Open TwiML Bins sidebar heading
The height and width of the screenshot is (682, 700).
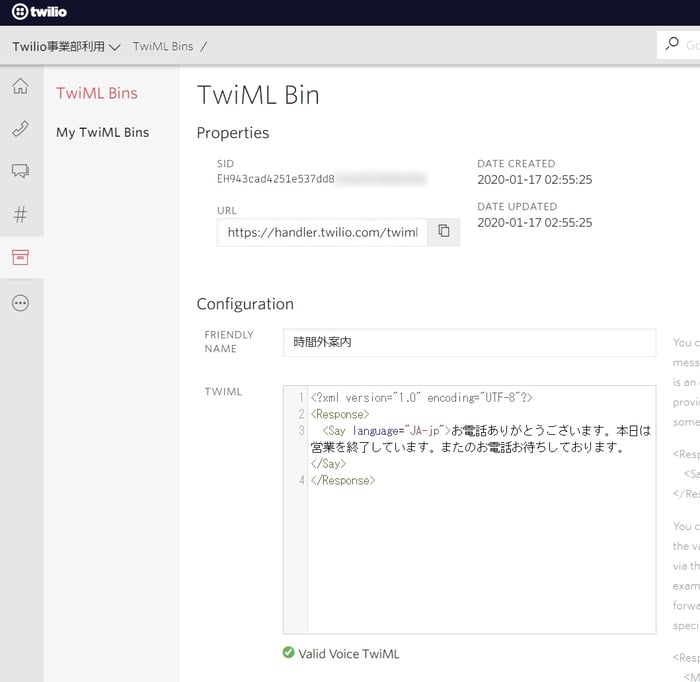coord(97,93)
